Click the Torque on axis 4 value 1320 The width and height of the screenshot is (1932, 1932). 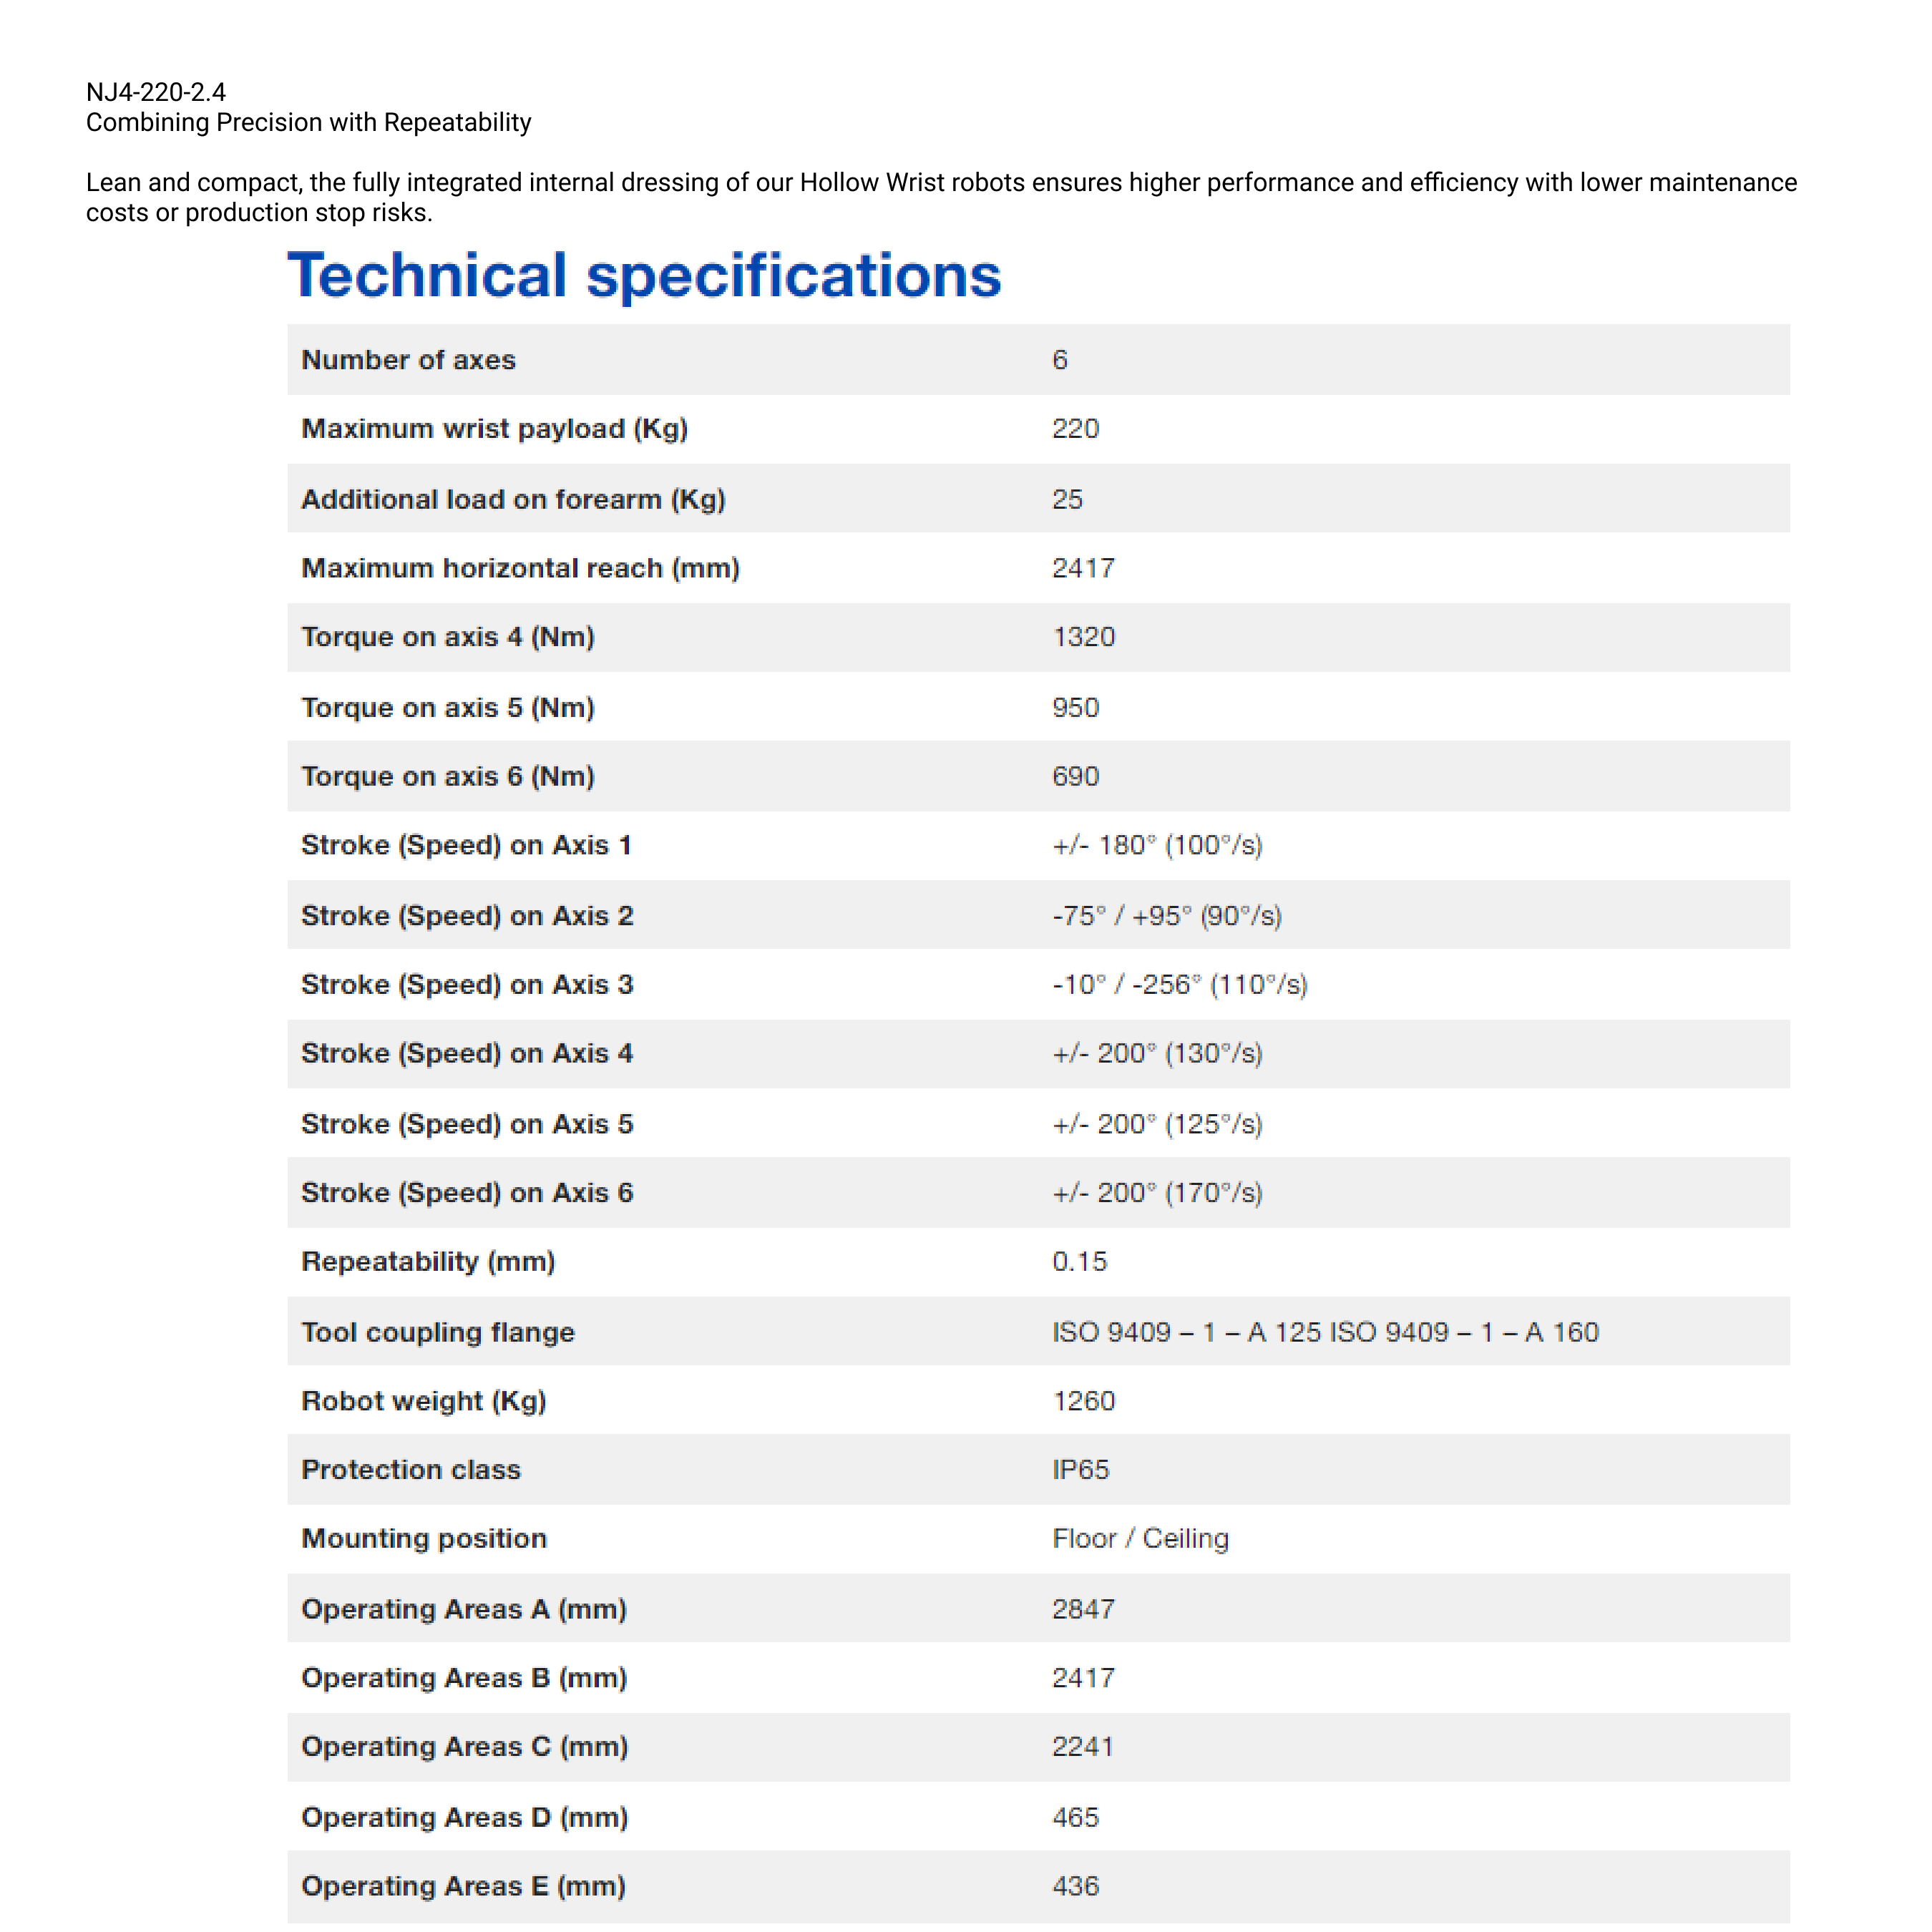click(1083, 637)
